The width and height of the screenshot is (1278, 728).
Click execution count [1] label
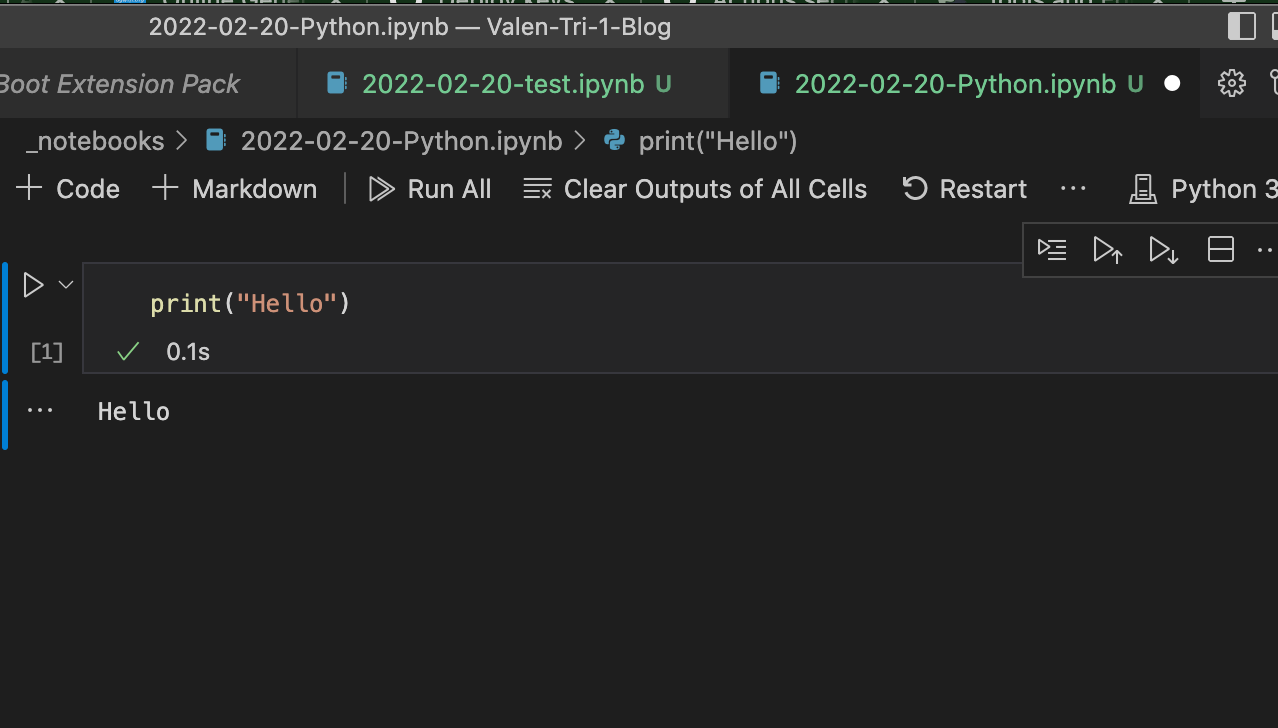point(47,352)
